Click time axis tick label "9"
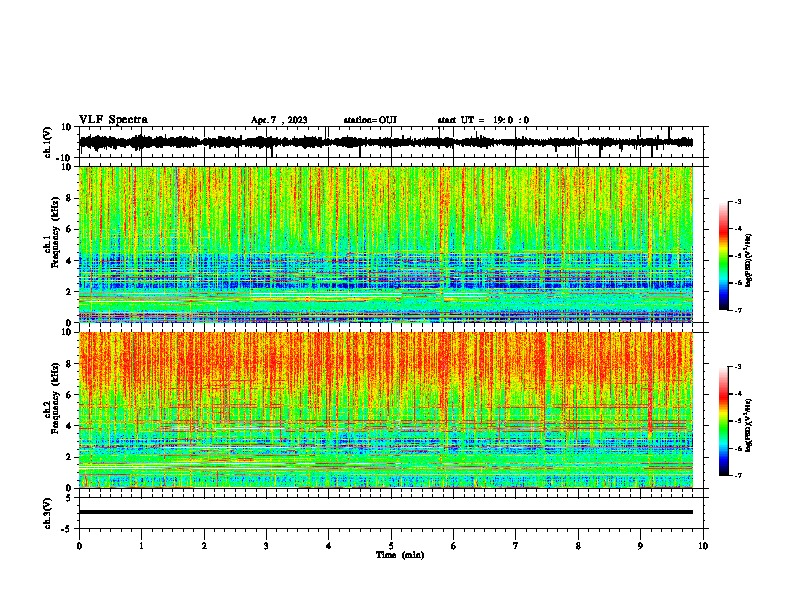 tap(640, 546)
